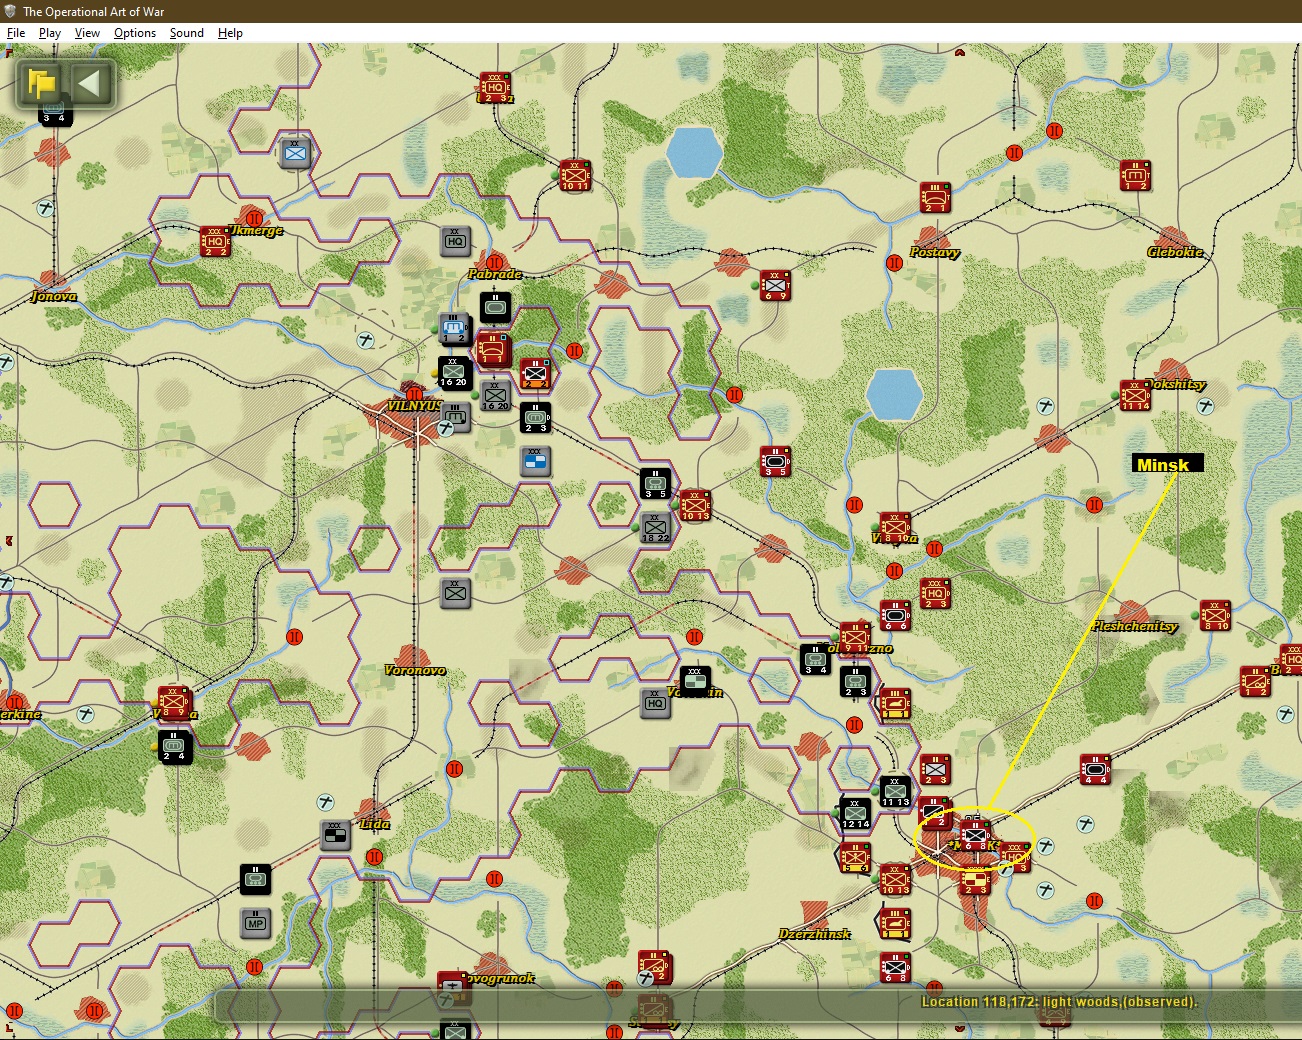Select red unit with orange 2 2 bar
This screenshot has height=1040, width=1302.
535,374
